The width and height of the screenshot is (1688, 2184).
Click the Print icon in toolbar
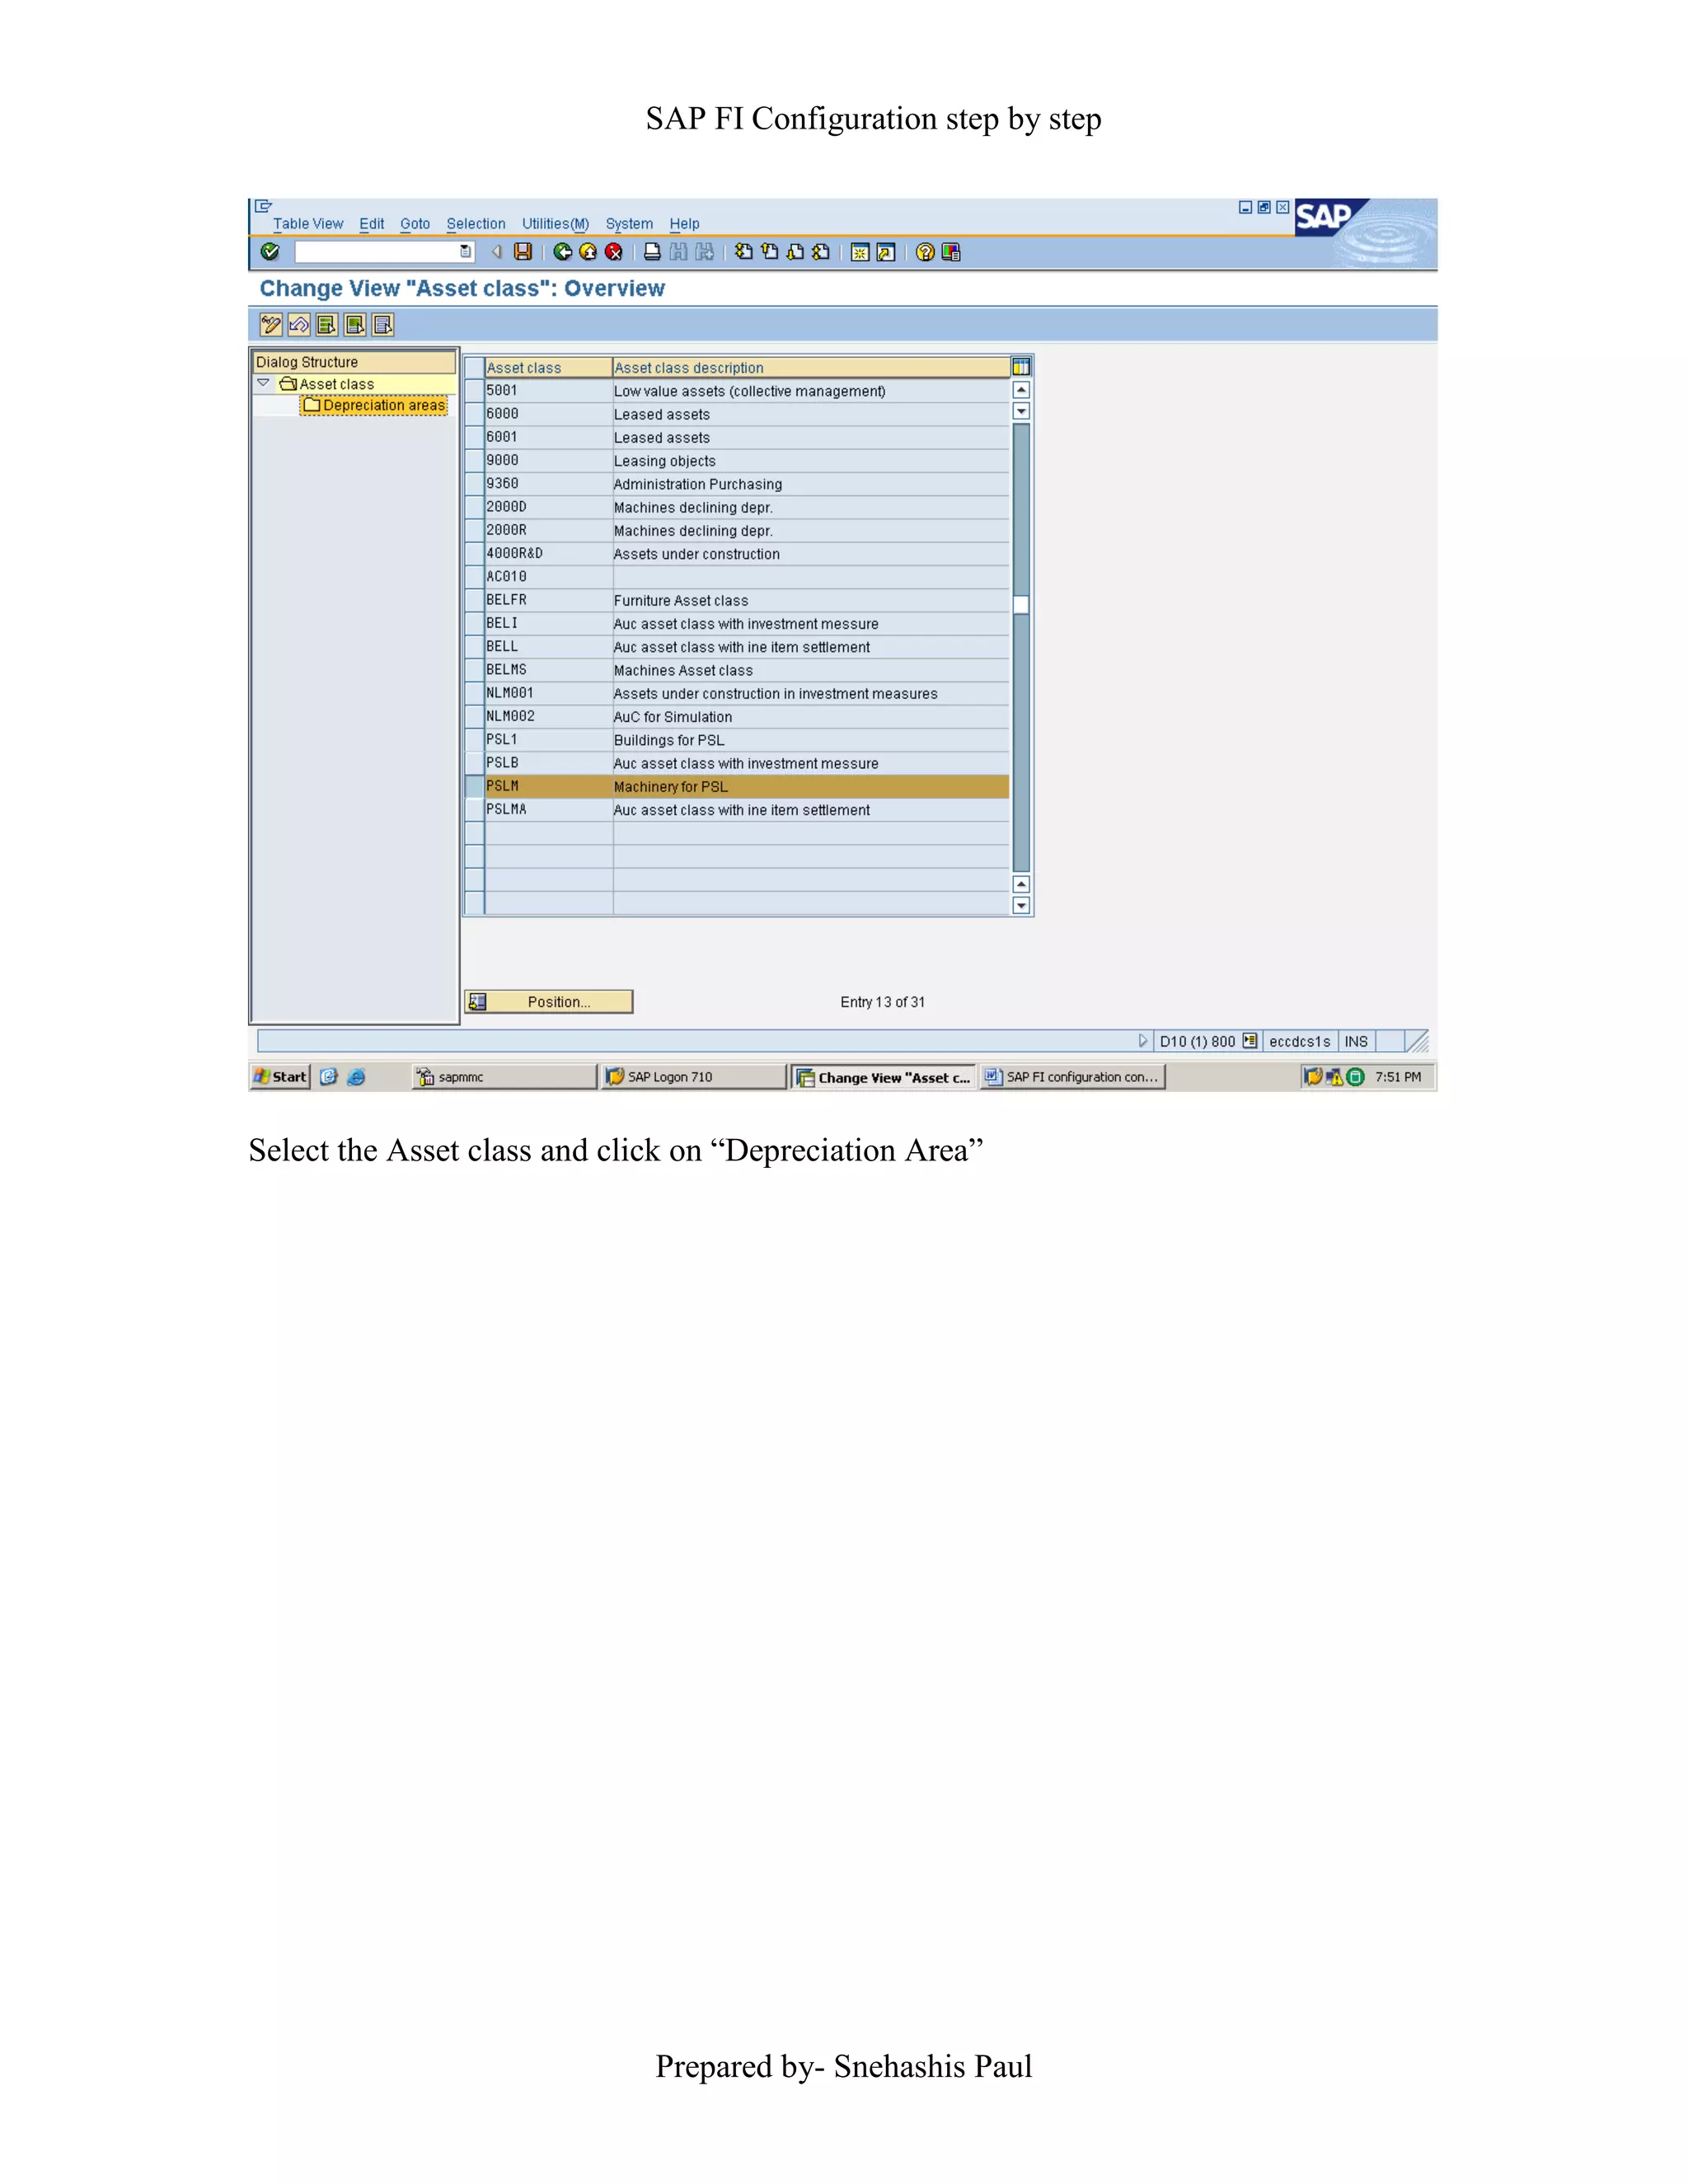tap(652, 252)
